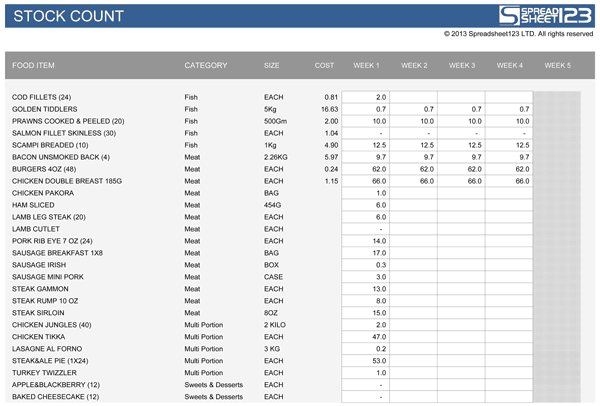Select the WEEK 3 column header
This screenshot has width=600, height=406.
462,65
